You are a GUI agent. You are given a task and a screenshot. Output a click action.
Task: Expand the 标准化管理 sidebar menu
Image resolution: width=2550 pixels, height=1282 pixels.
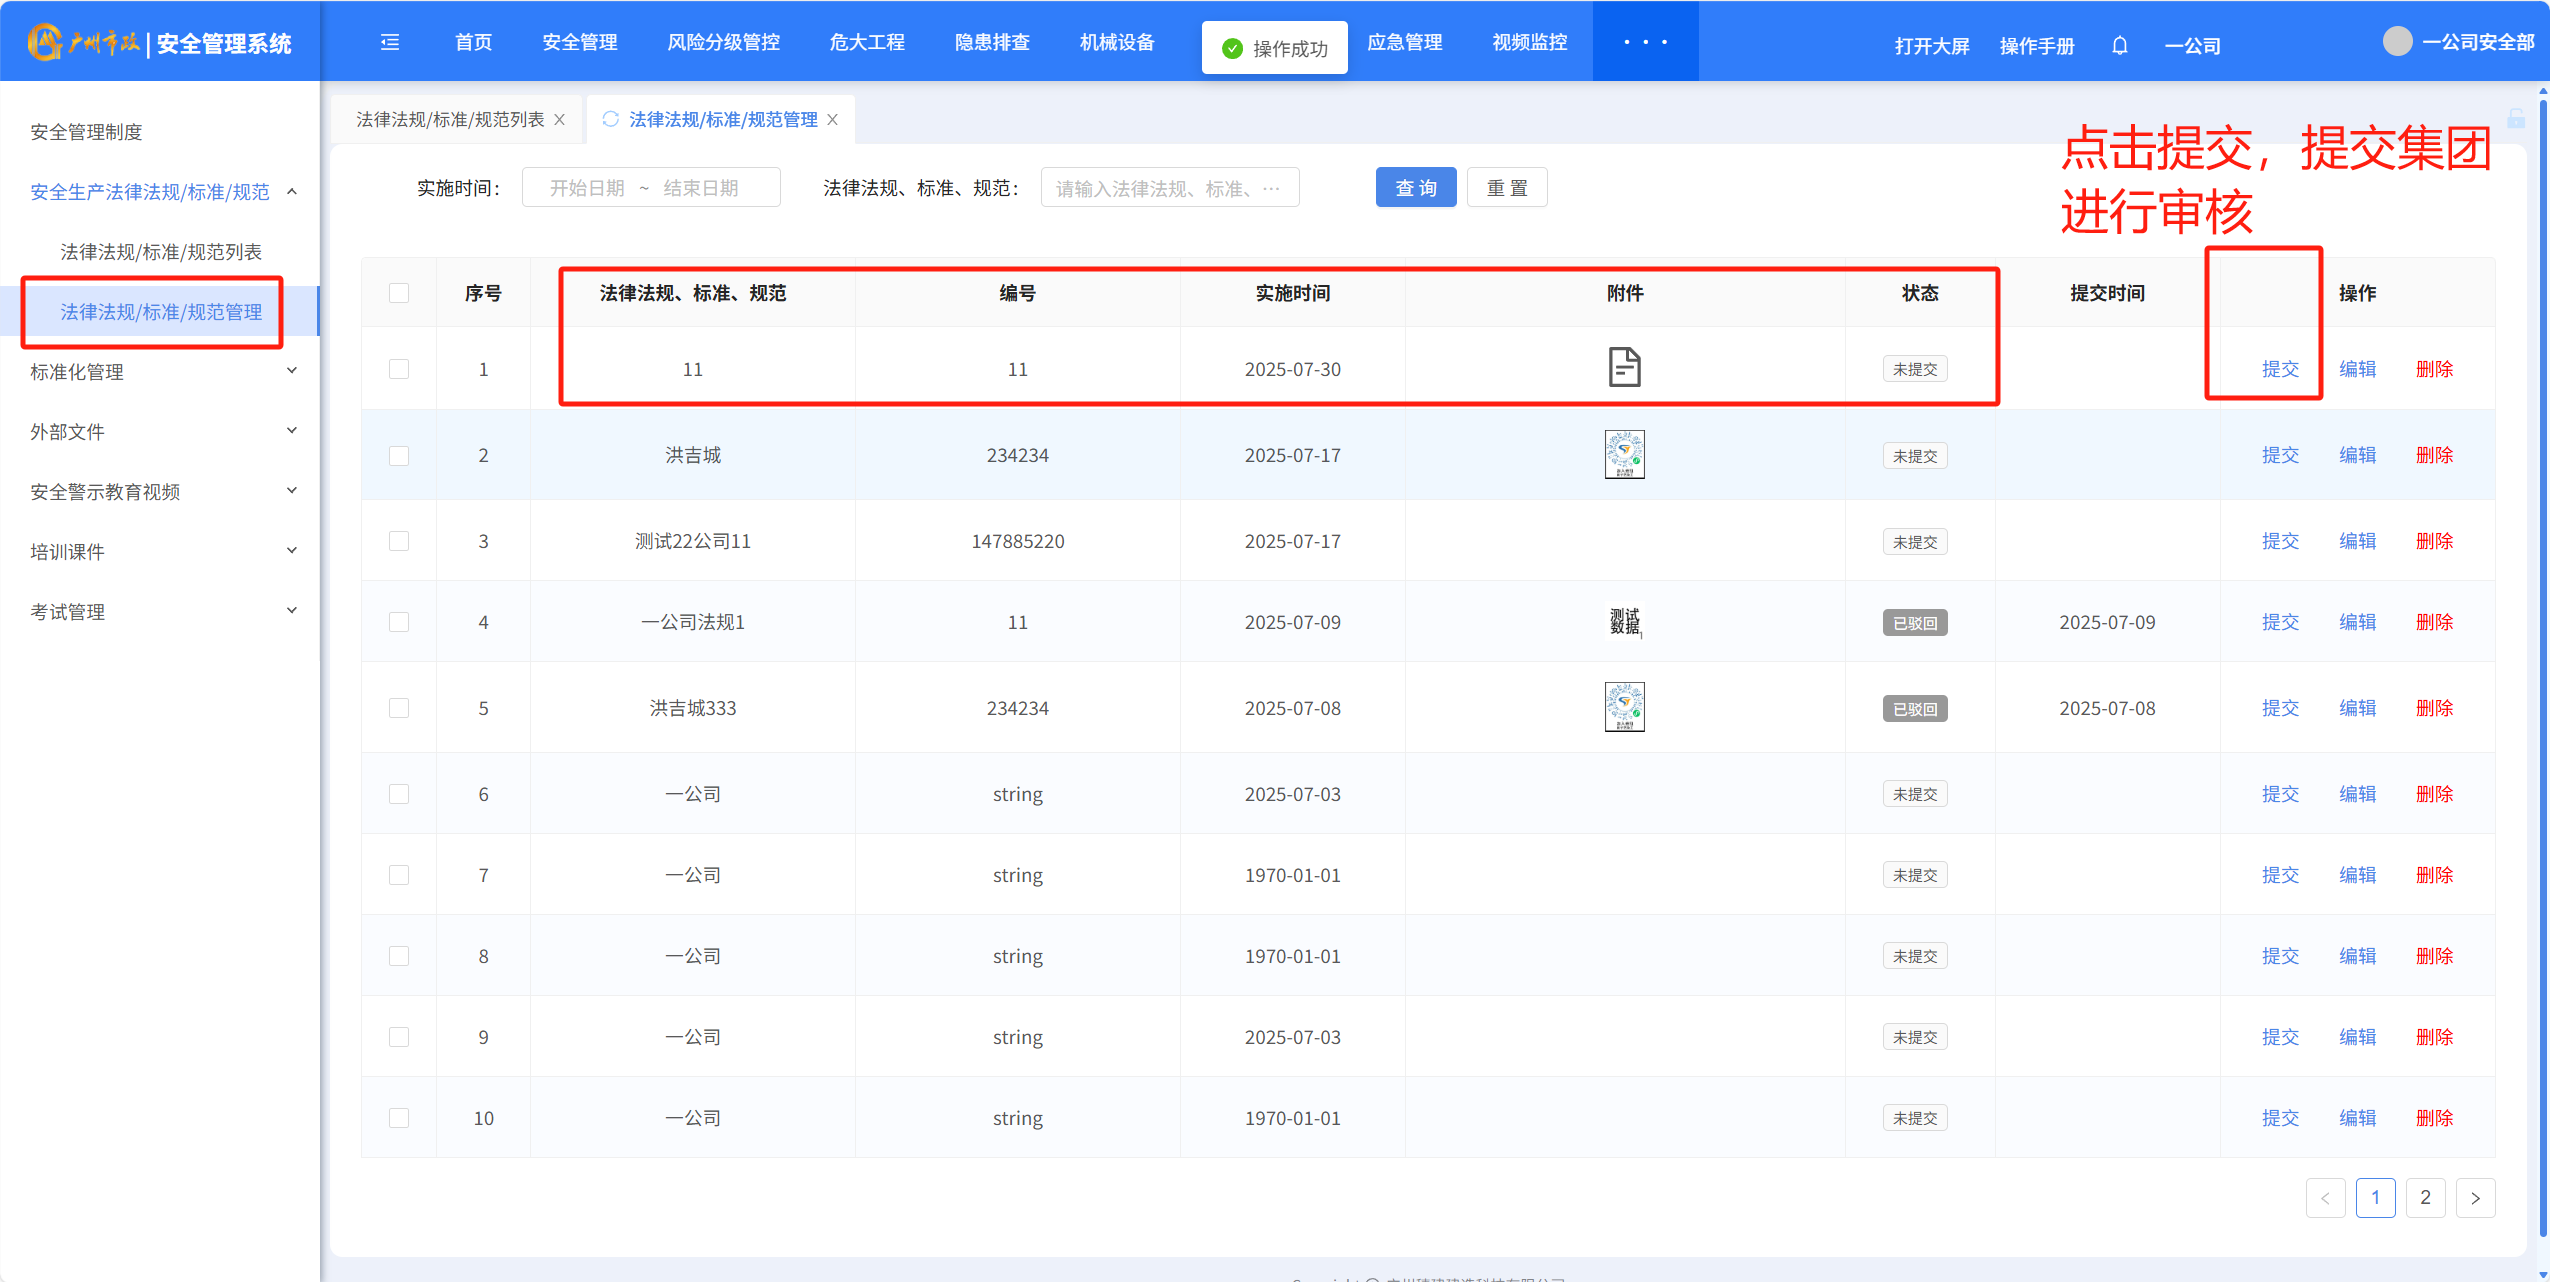tap(160, 372)
